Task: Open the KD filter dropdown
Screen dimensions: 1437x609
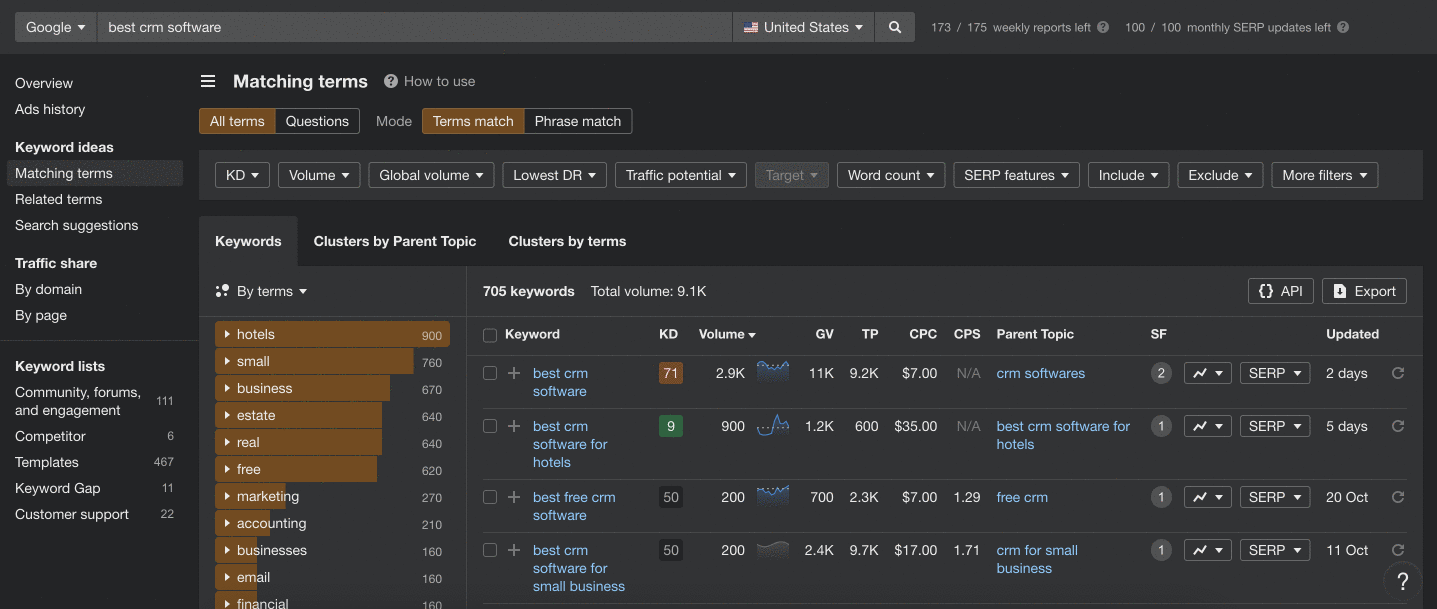Action: tap(243, 175)
